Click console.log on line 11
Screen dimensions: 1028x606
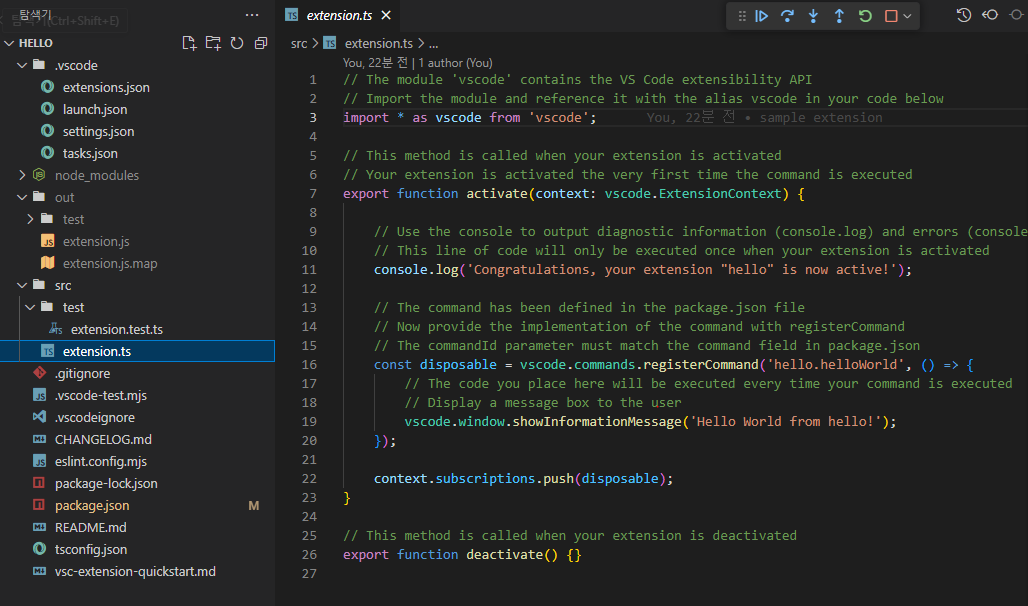[x=416, y=270]
